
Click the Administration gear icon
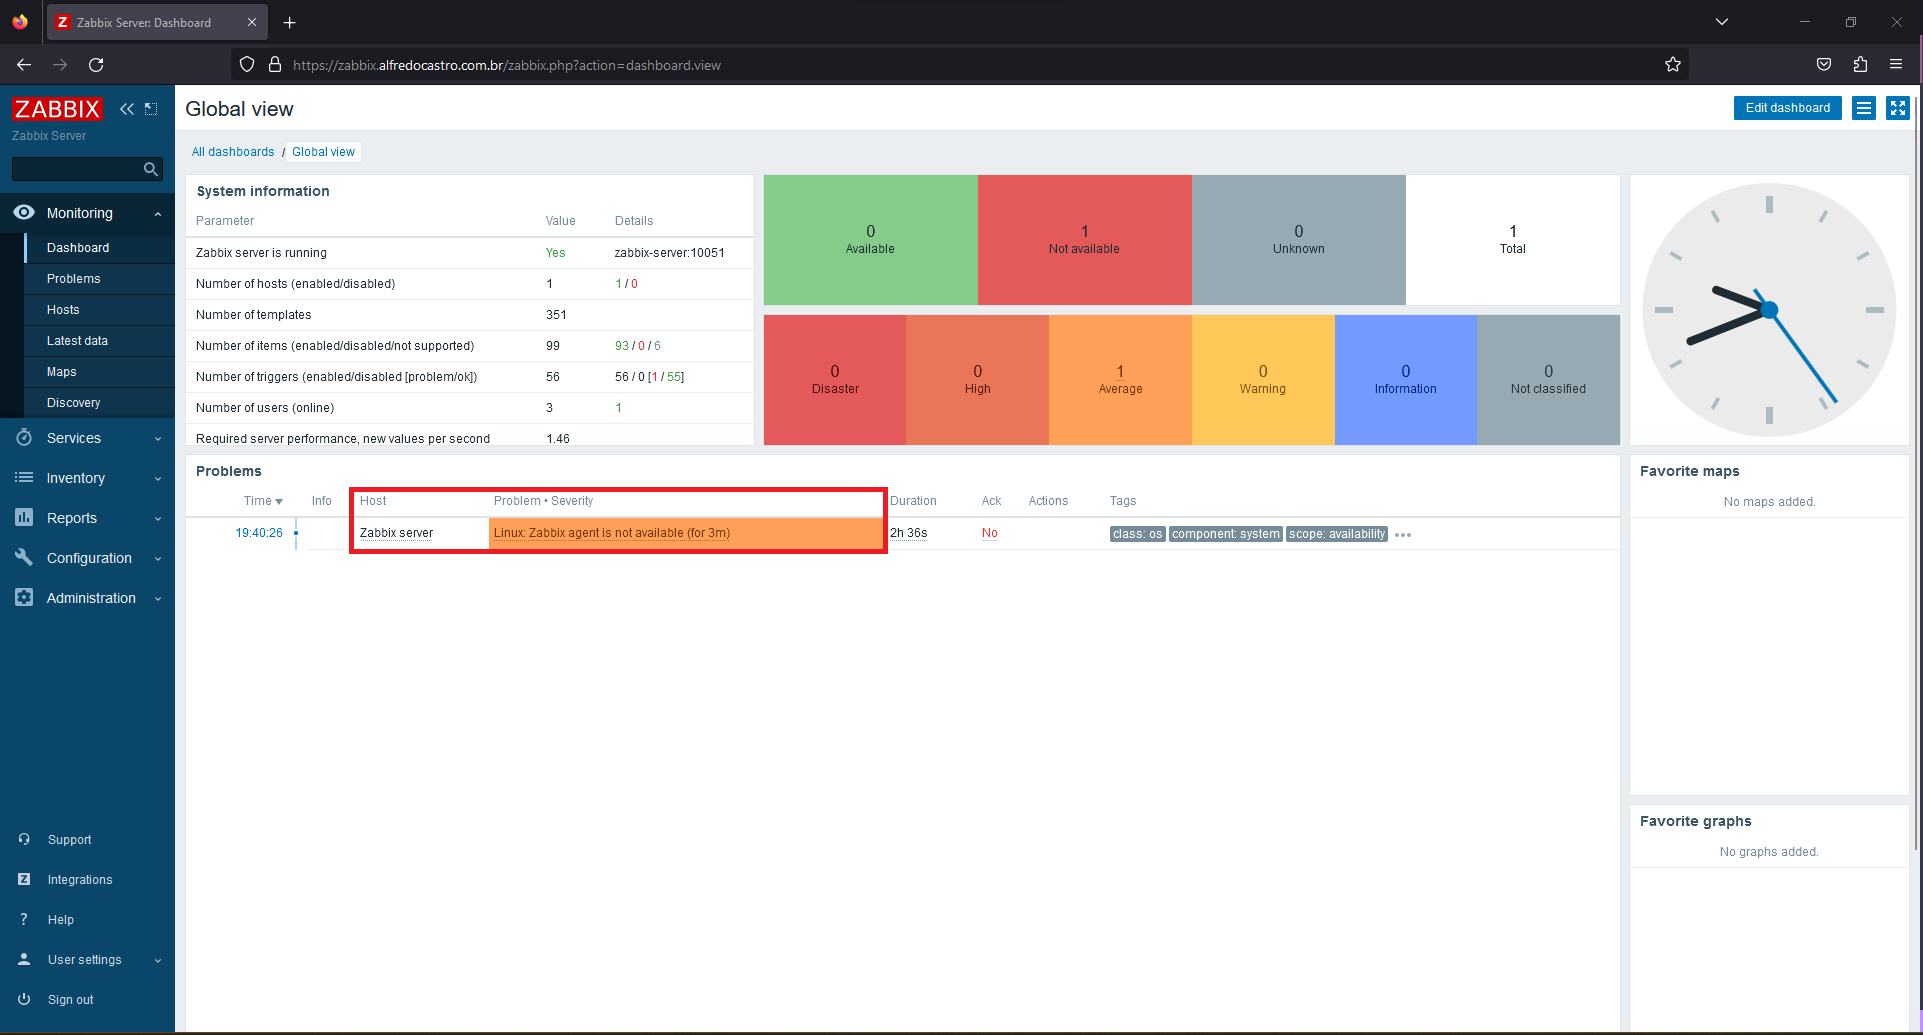point(24,597)
